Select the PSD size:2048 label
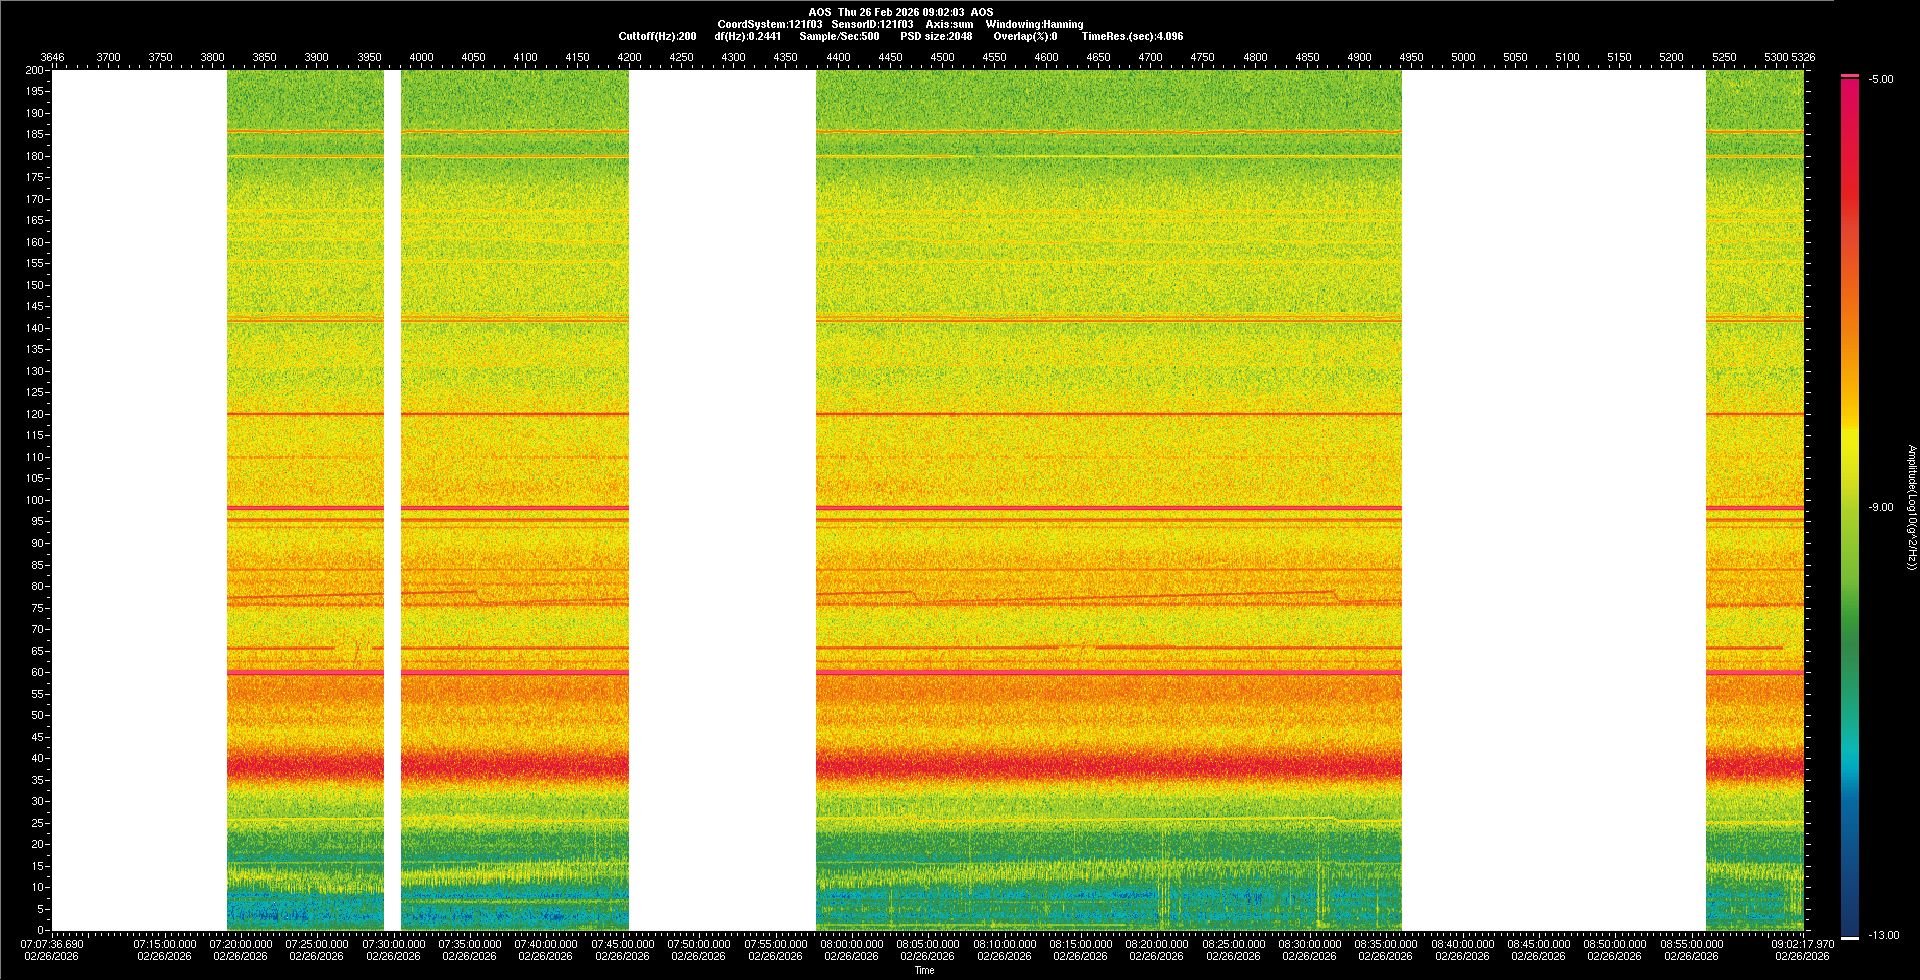 936,36
